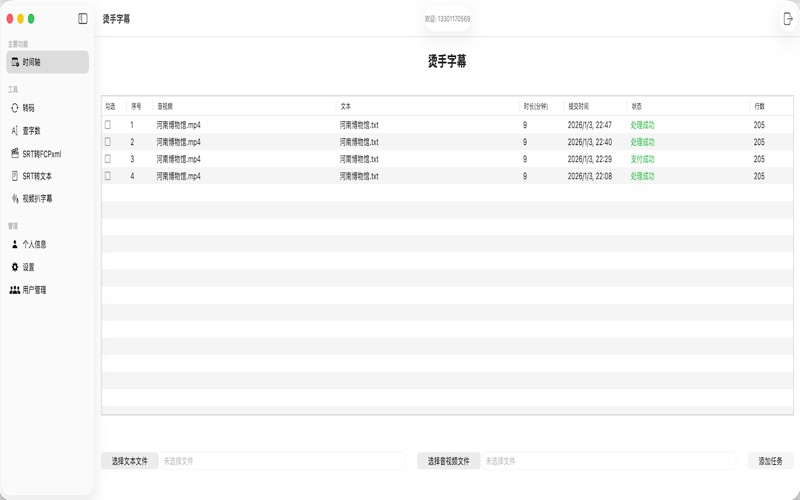The image size is (800, 500).
Task: Click the 处理成功 status in row 2
Action: click(642, 142)
